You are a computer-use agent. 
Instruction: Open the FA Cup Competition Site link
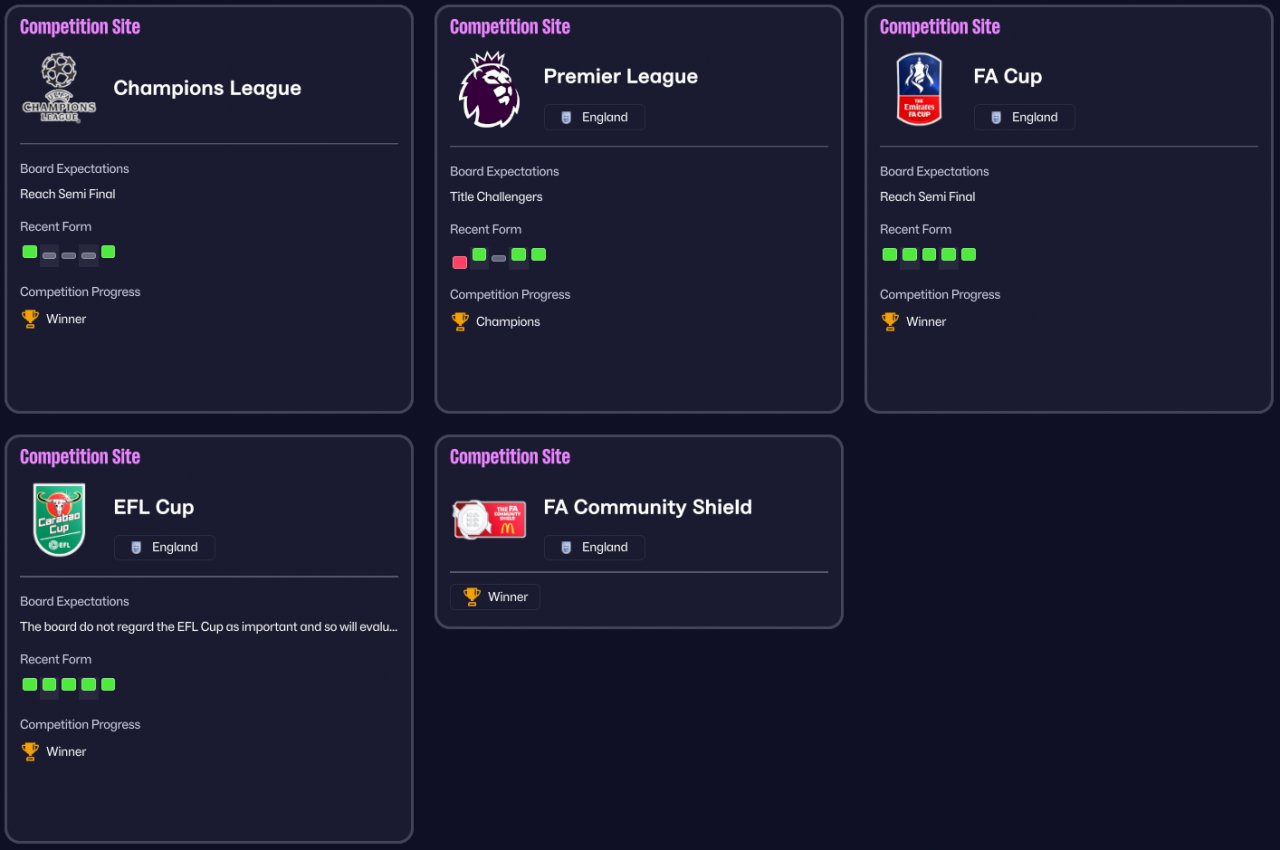point(940,27)
